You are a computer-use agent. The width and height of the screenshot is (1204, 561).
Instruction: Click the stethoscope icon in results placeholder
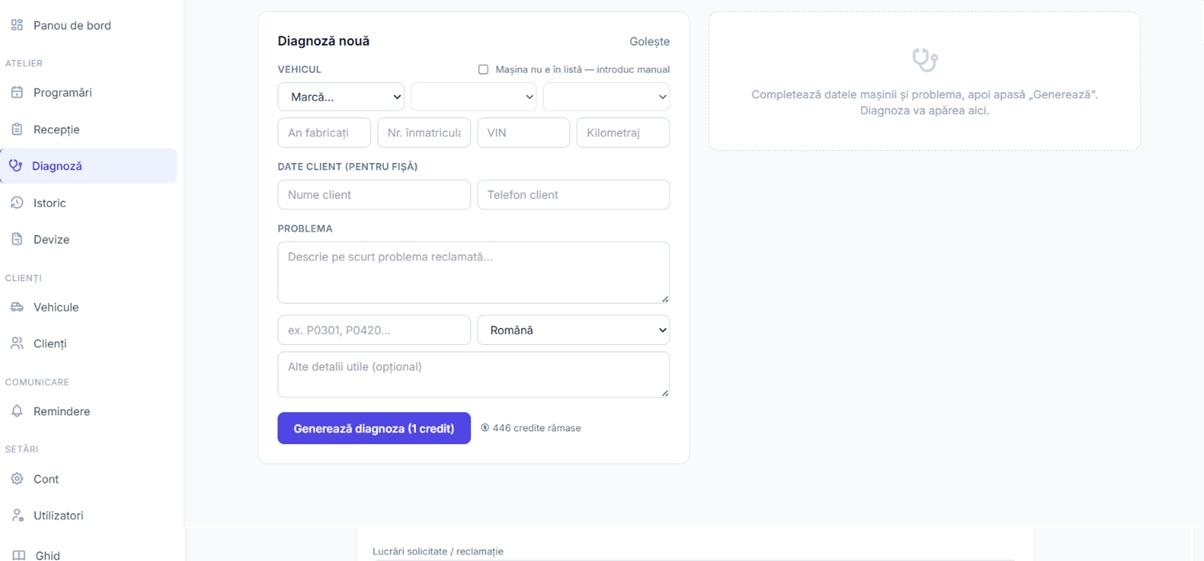(925, 60)
